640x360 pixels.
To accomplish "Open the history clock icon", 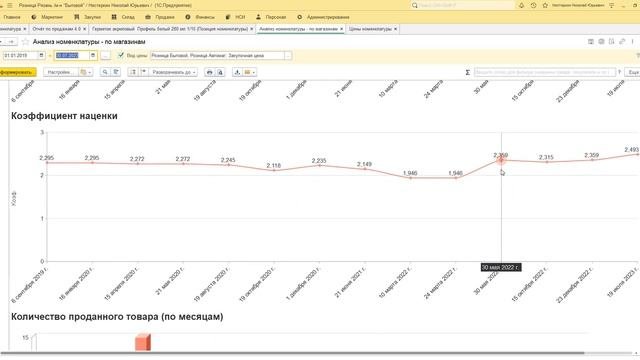I will pos(533,5).
